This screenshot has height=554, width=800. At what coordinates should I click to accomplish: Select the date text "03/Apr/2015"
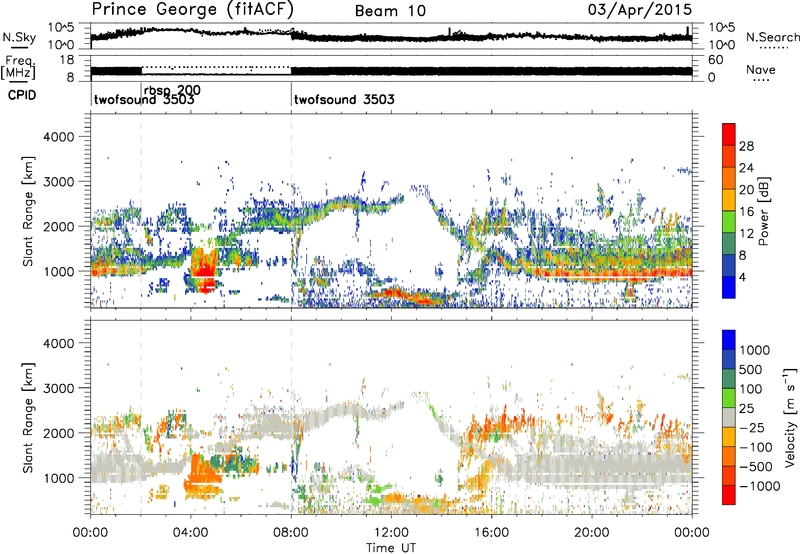tap(640, 10)
